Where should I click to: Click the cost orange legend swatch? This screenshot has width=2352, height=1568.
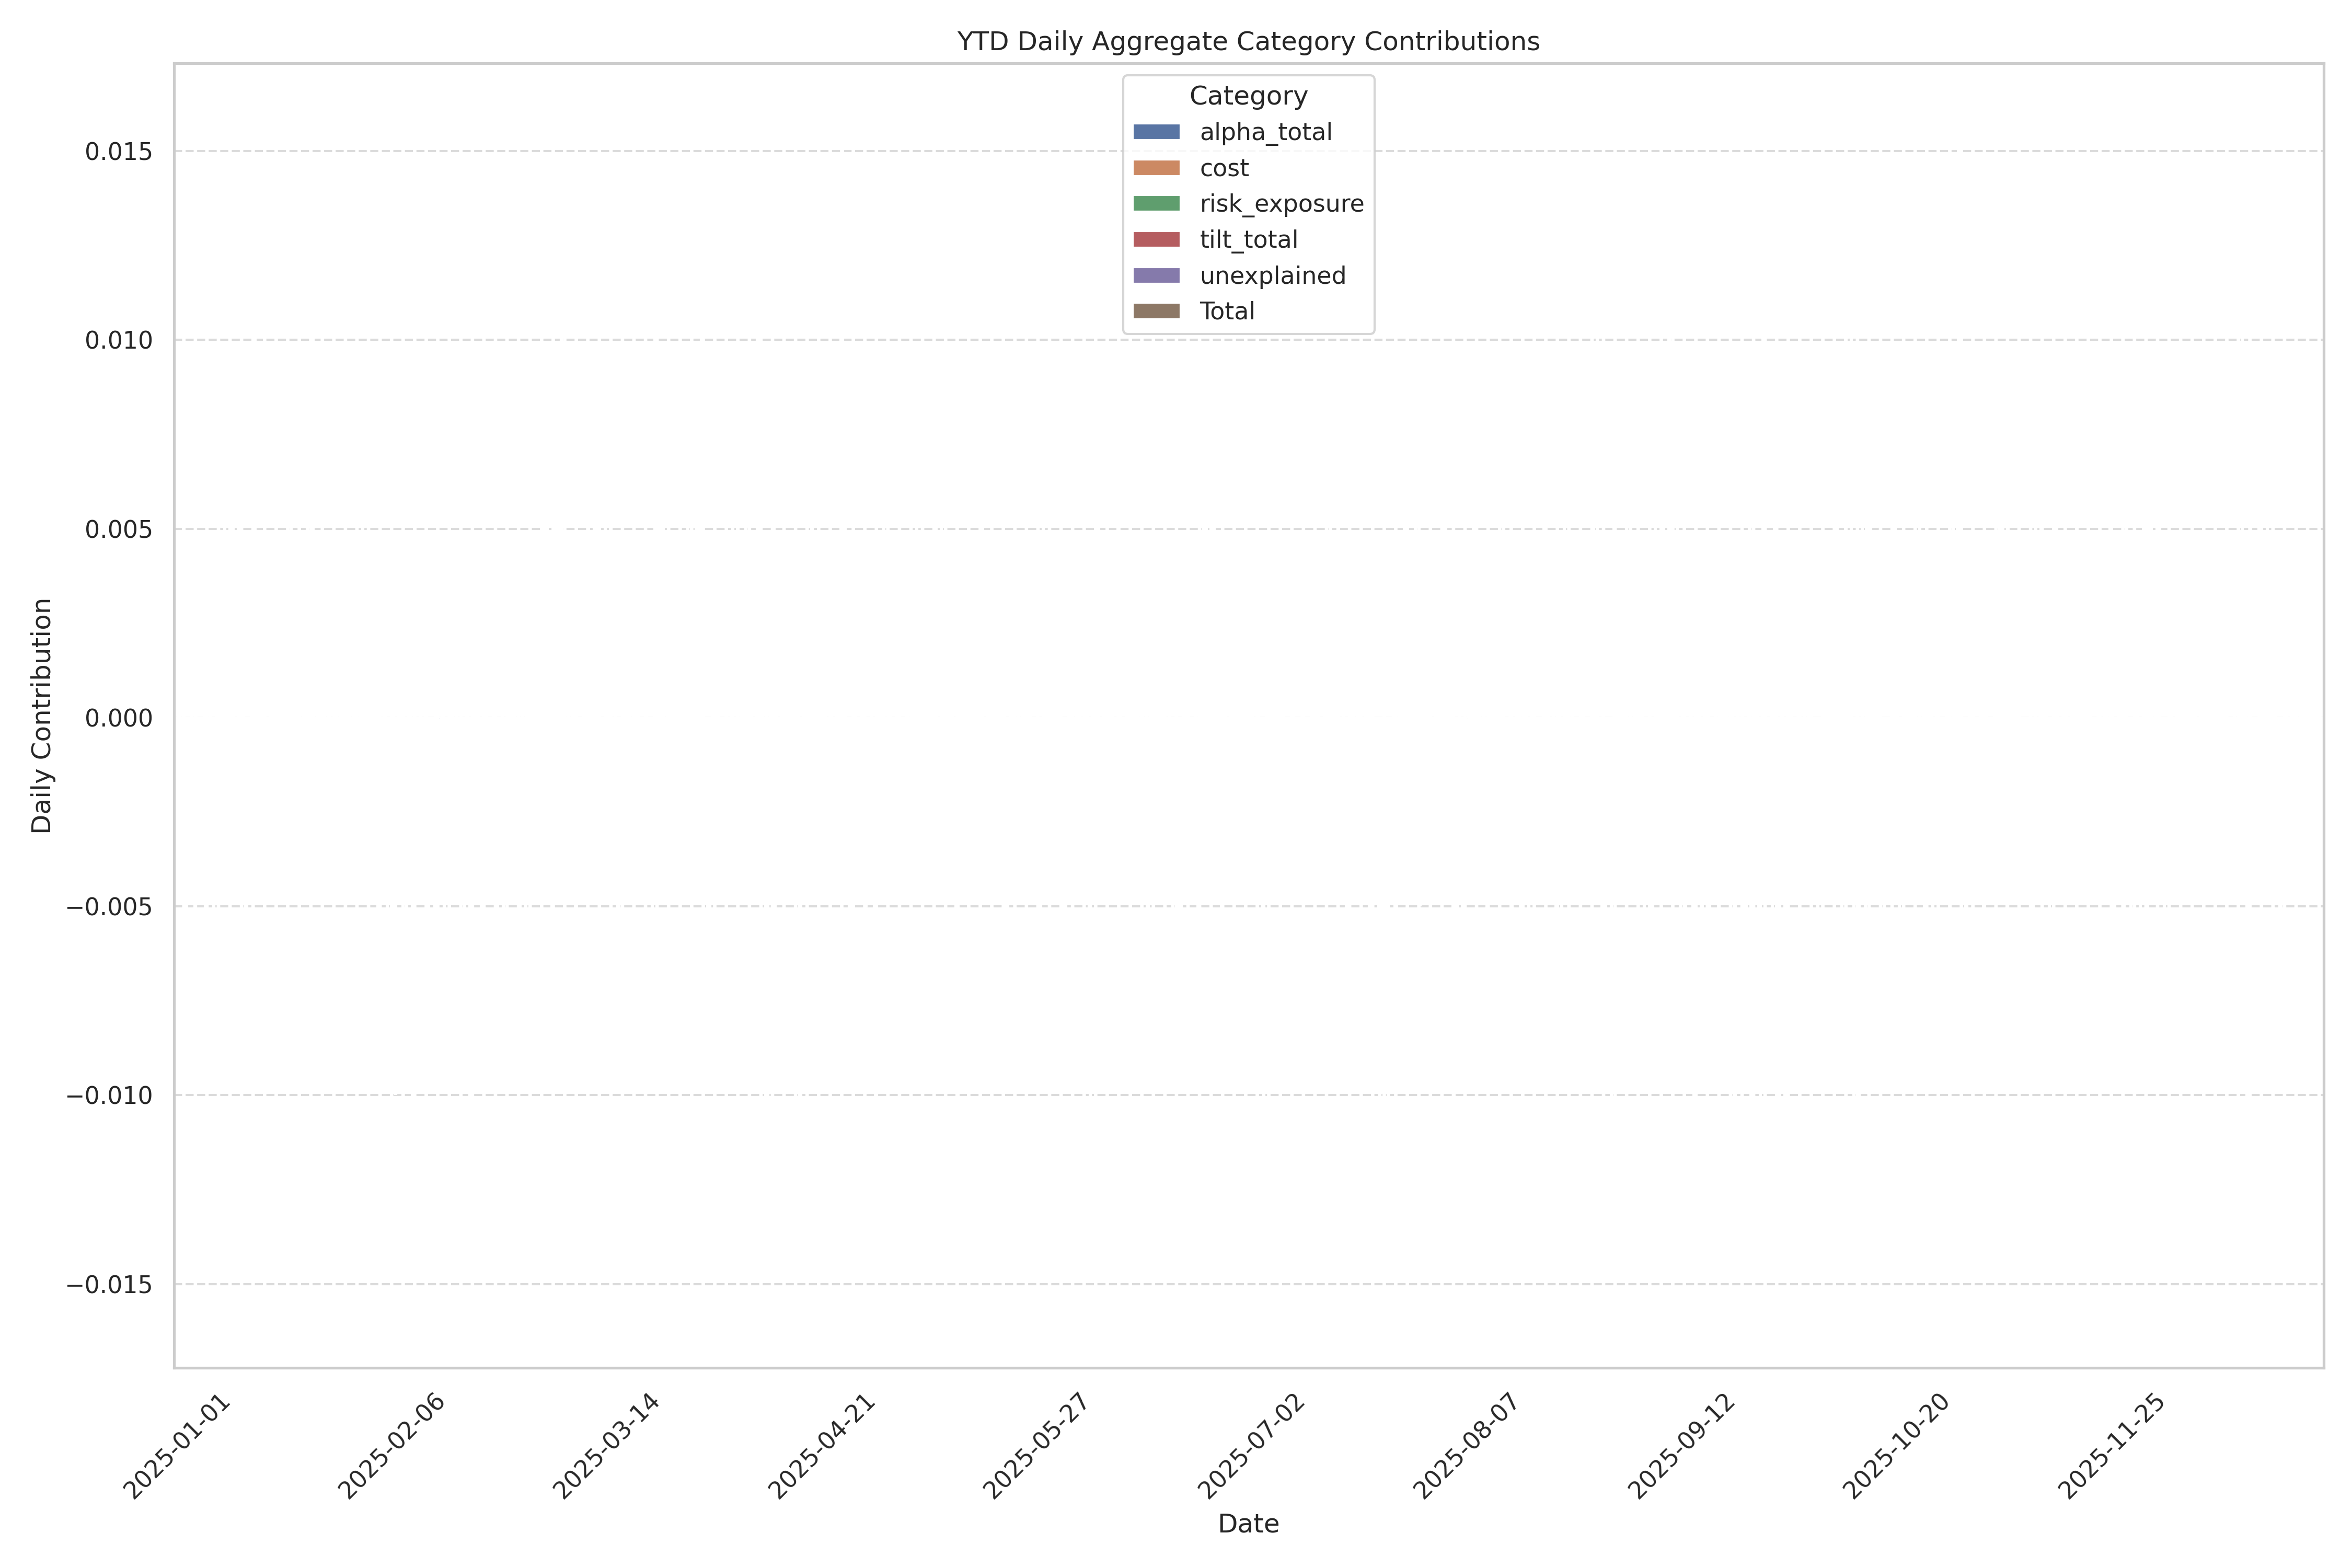tap(1156, 168)
